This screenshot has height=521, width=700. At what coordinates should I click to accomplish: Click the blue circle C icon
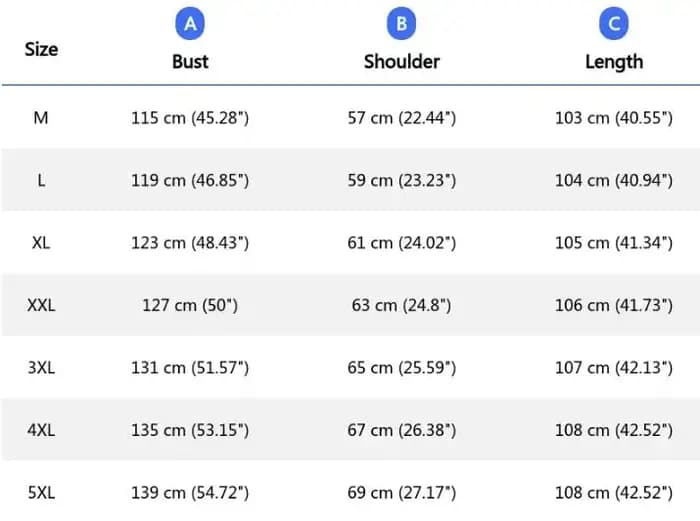click(x=614, y=23)
